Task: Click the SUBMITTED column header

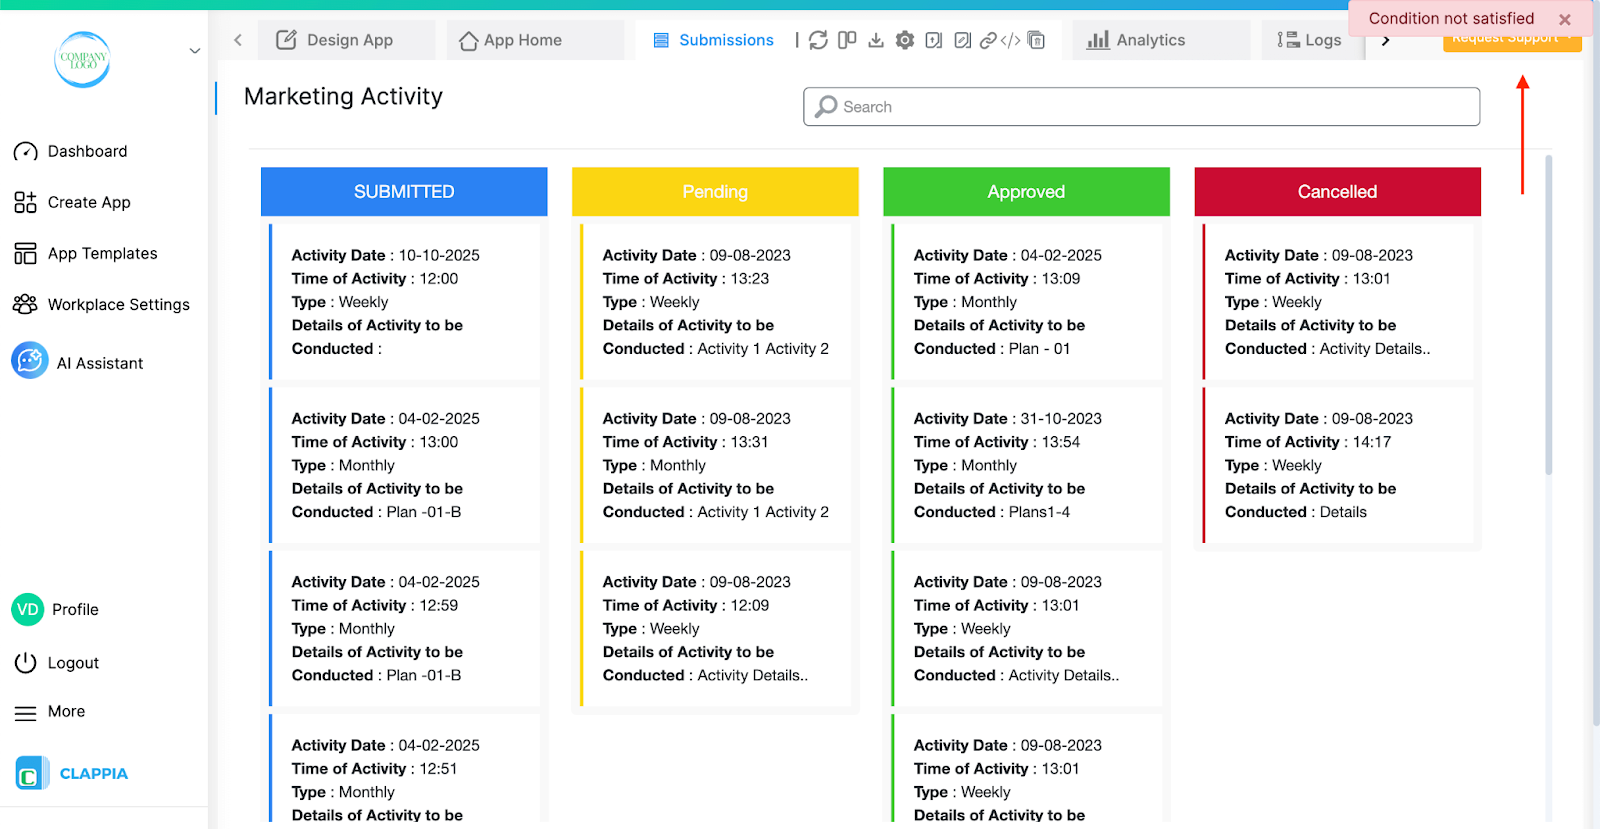Action: click(x=404, y=191)
